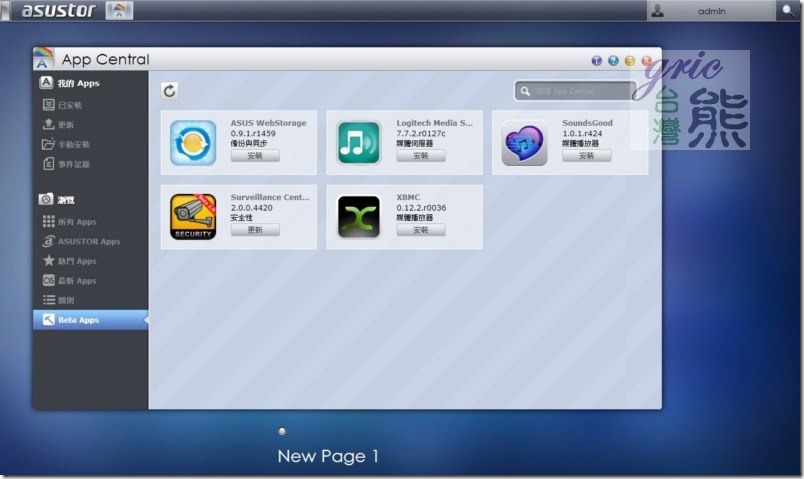Viewport: 804px width, 479px height.
Task: Click version text 1.0.1.r424
Action: pyautogui.click(x=582, y=133)
